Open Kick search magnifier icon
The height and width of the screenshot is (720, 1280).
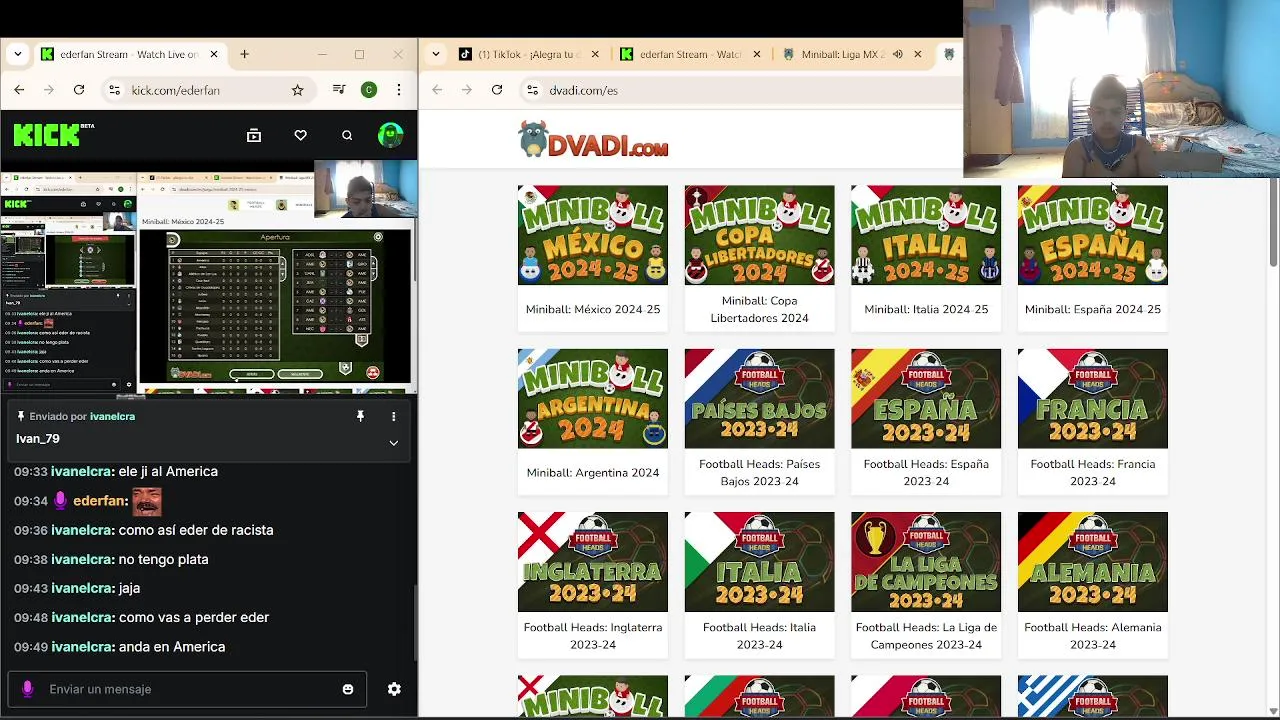point(347,135)
